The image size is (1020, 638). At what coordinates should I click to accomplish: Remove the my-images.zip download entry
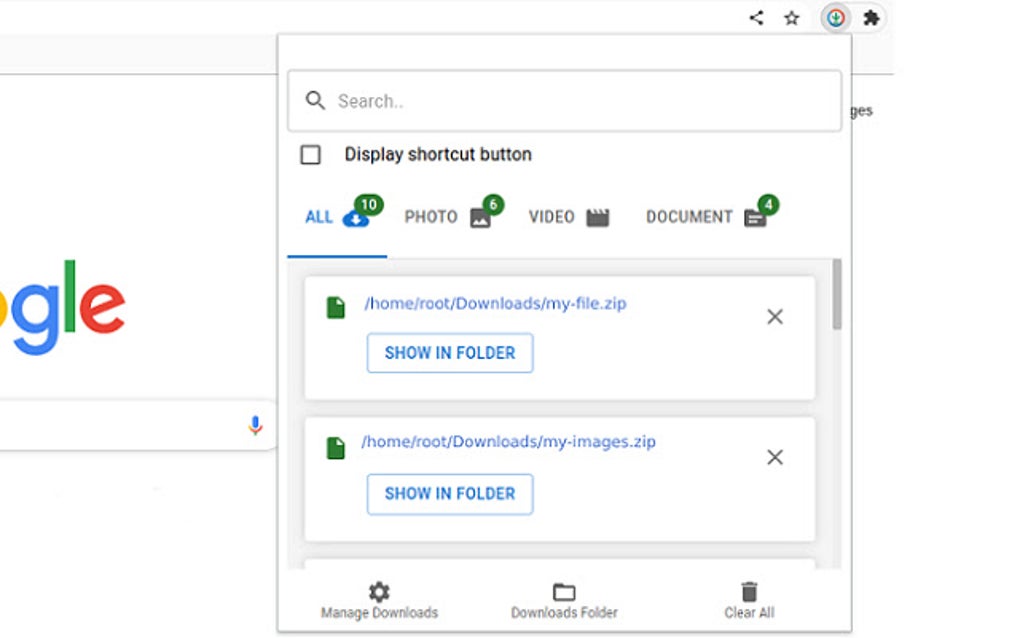(x=775, y=457)
